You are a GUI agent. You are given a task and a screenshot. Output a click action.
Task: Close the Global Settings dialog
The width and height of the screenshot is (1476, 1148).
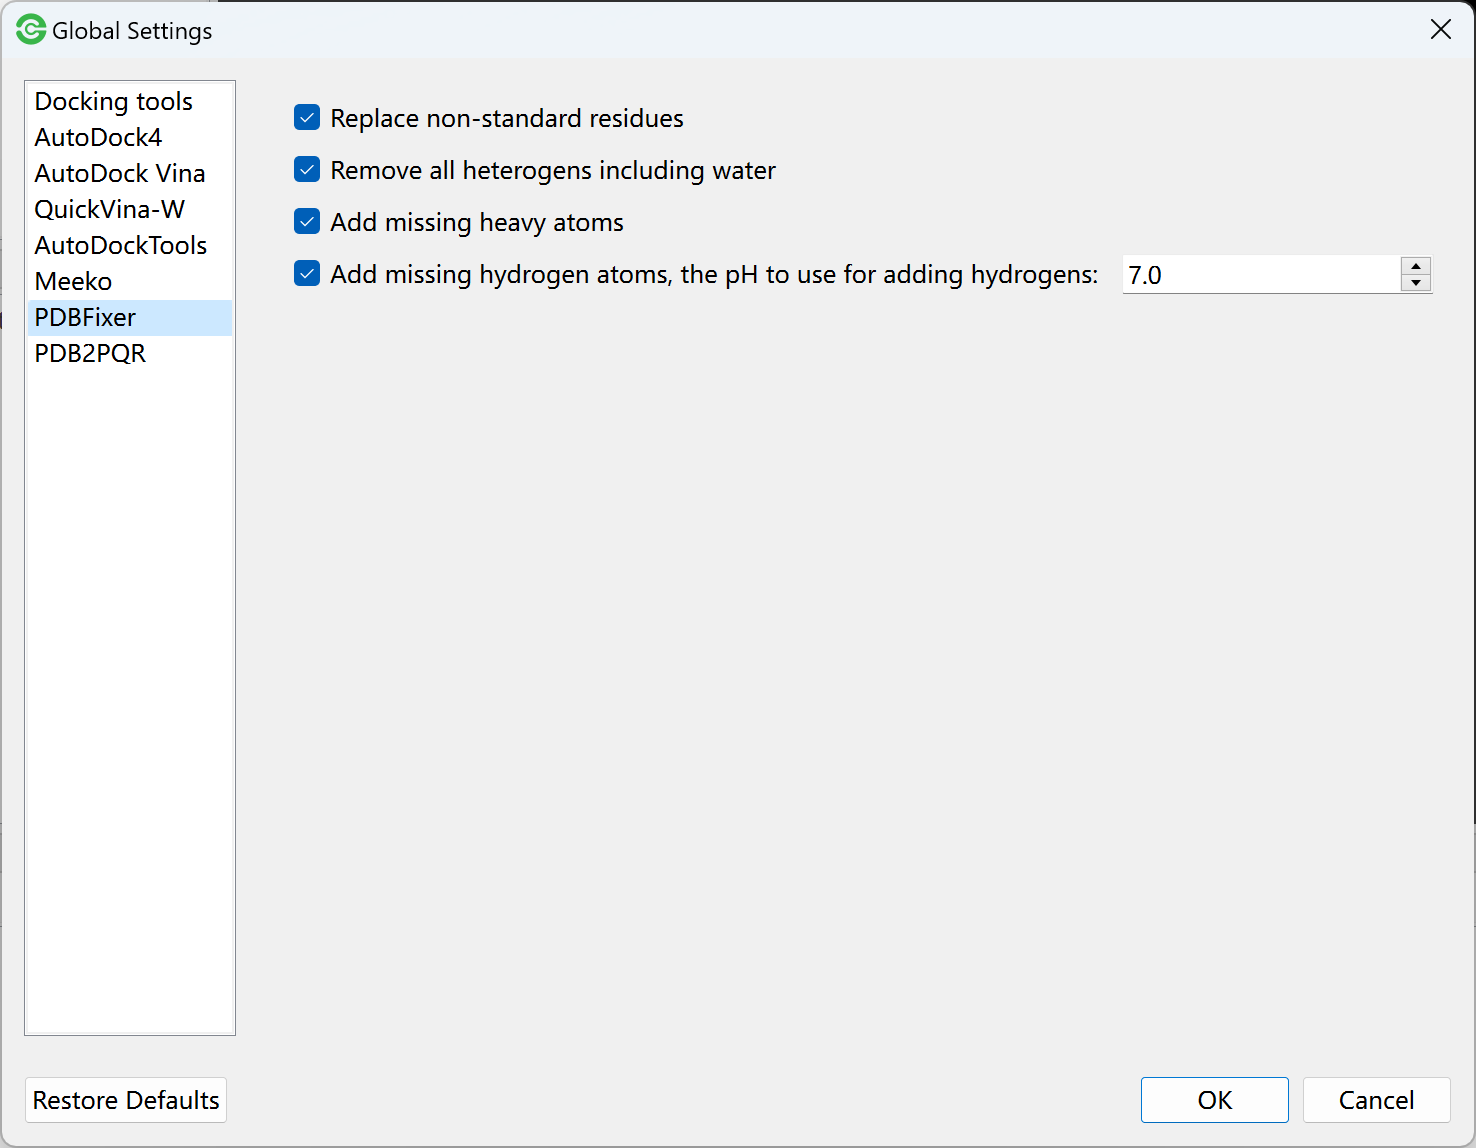point(1441,30)
